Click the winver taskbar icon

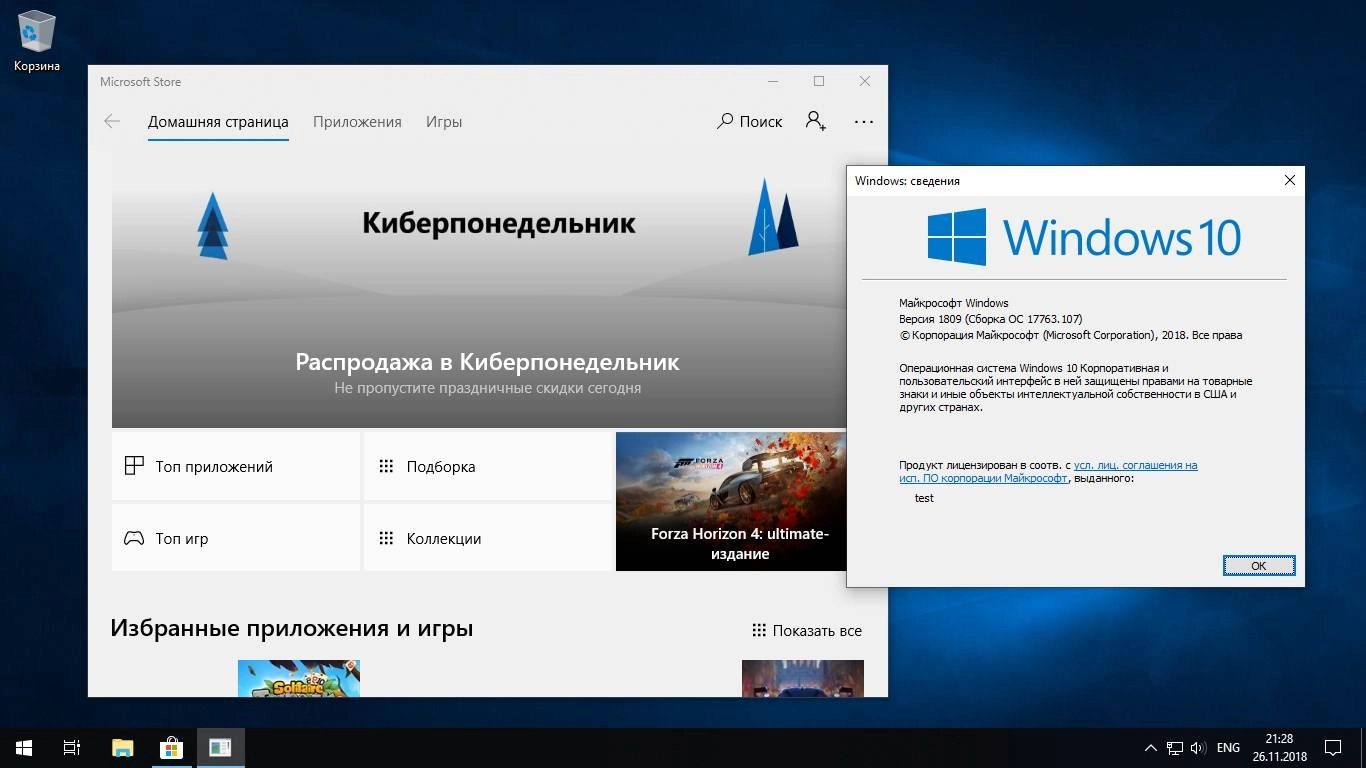point(220,747)
